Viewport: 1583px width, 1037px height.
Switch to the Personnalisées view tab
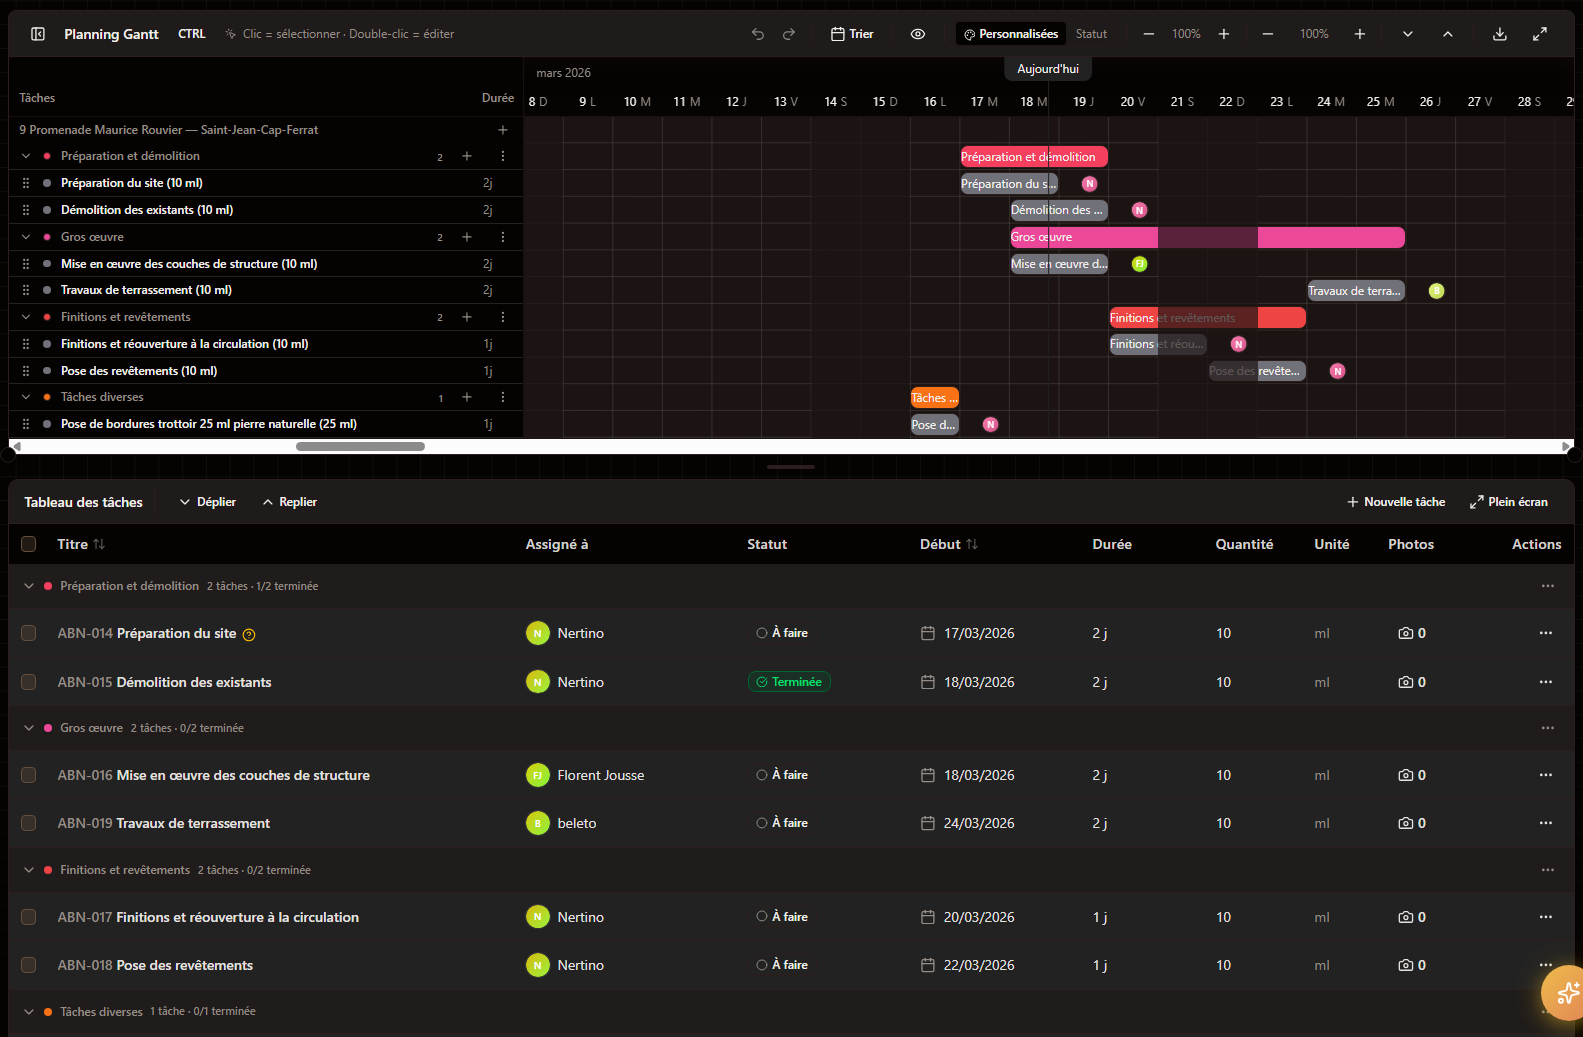(1011, 34)
